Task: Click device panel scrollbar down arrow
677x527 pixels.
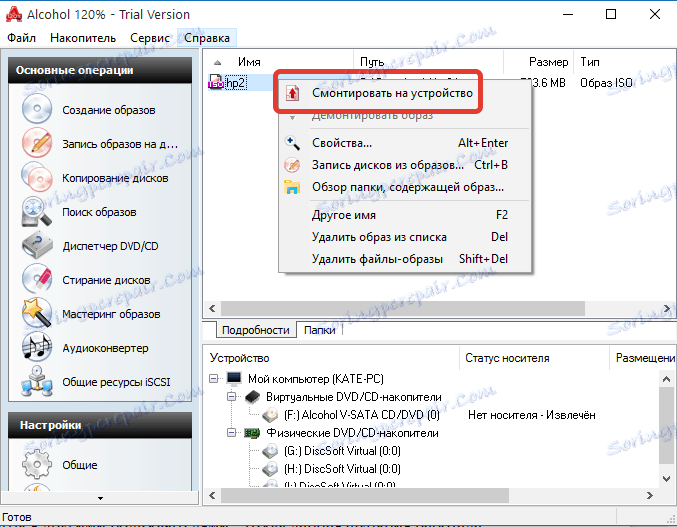Action: [x=666, y=479]
